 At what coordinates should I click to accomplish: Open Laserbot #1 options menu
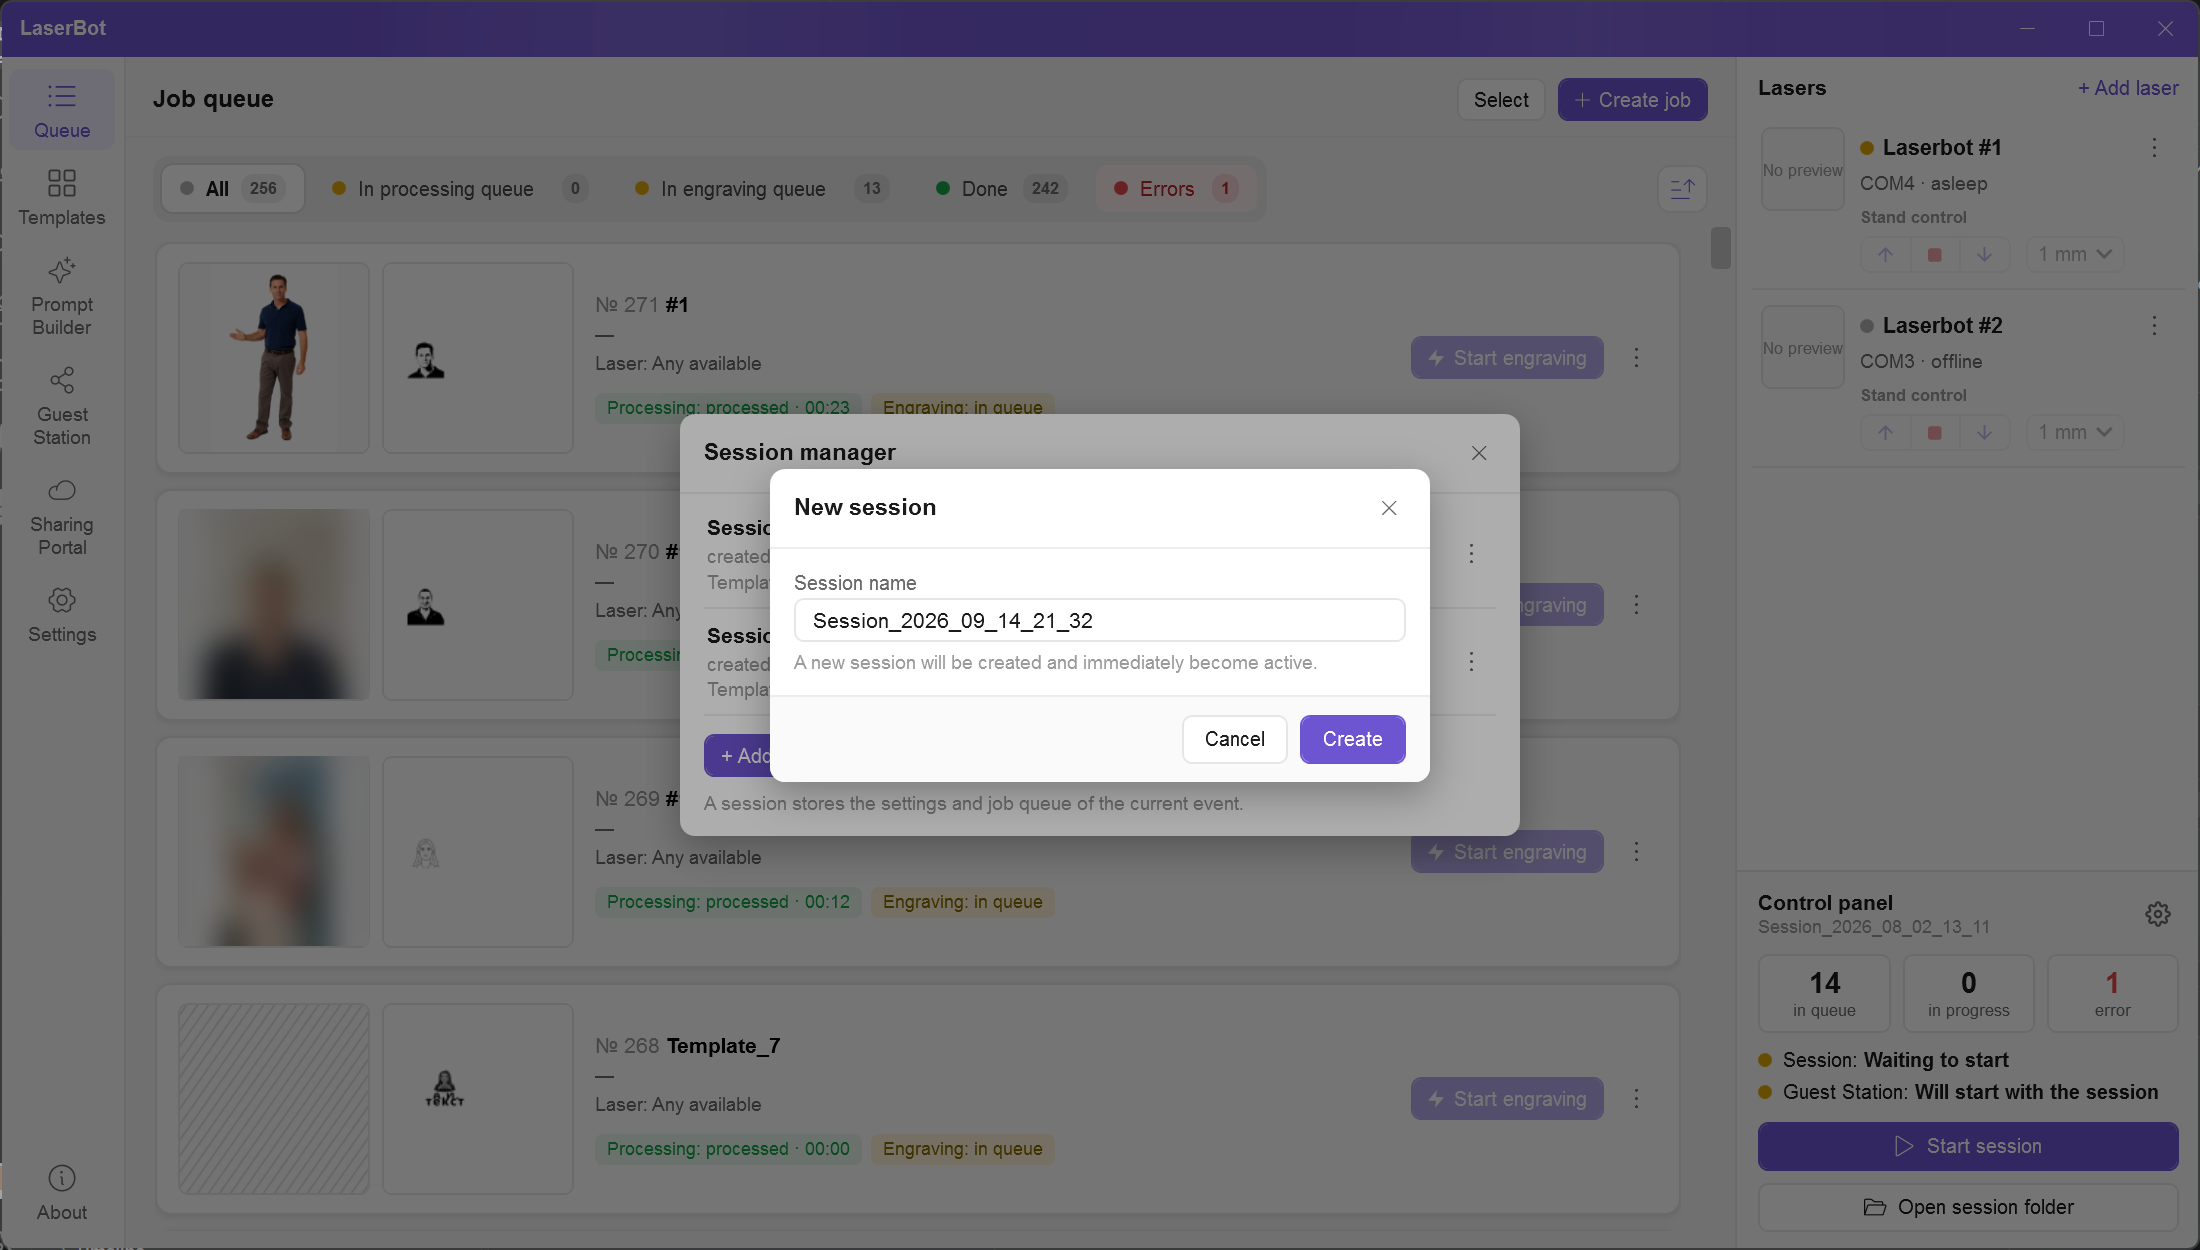pyautogui.click(x=2155, y=148)
